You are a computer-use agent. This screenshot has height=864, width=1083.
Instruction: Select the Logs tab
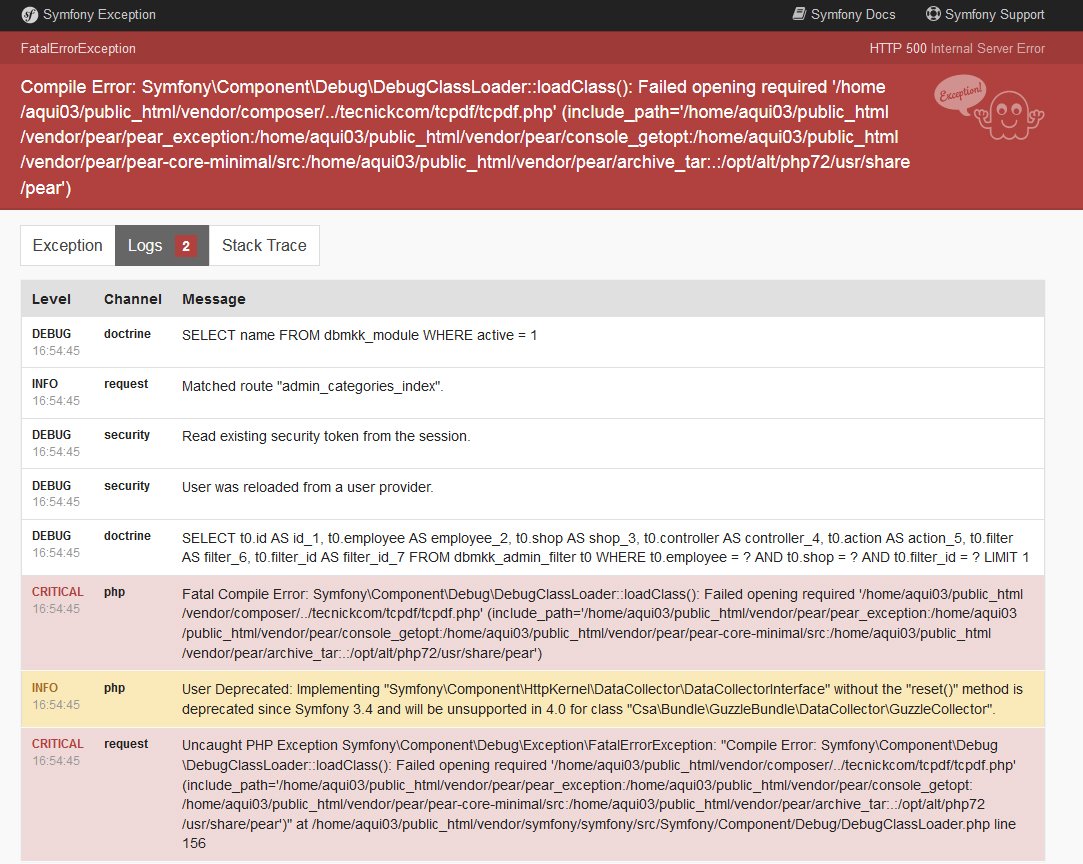(x=162, y=245)
